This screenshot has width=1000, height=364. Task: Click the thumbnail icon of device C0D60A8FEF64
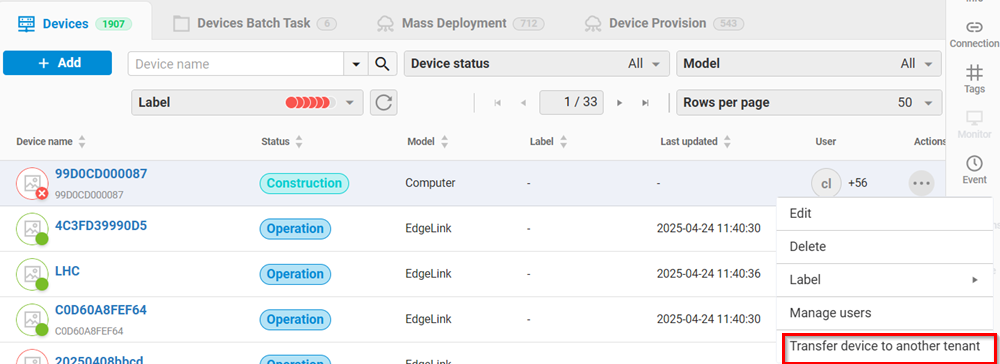point(33,319)
